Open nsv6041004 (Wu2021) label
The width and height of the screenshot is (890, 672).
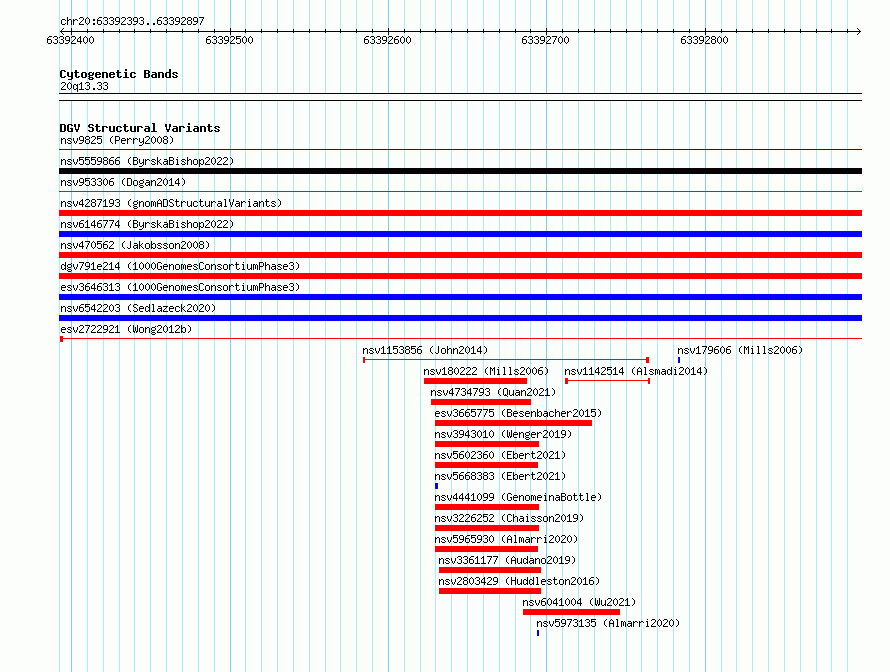point(579,602)
